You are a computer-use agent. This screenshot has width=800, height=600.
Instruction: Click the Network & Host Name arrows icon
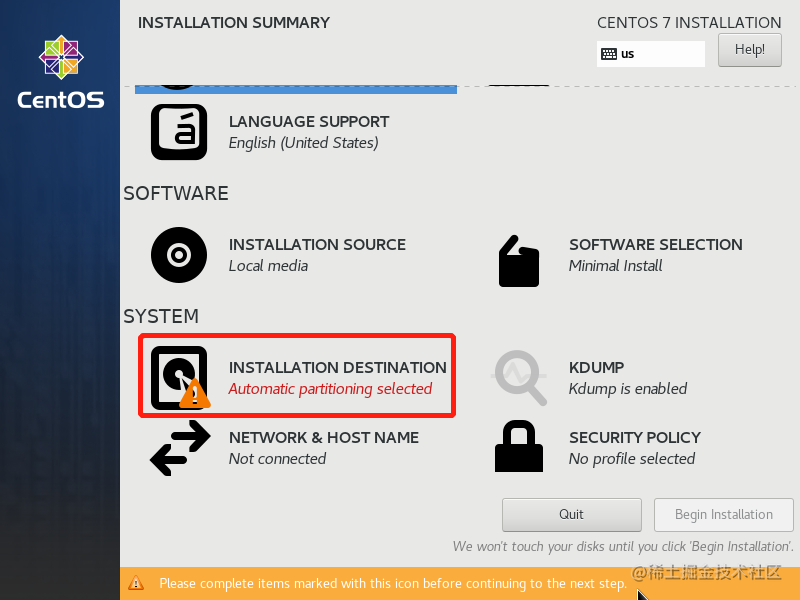pos(180,448)
